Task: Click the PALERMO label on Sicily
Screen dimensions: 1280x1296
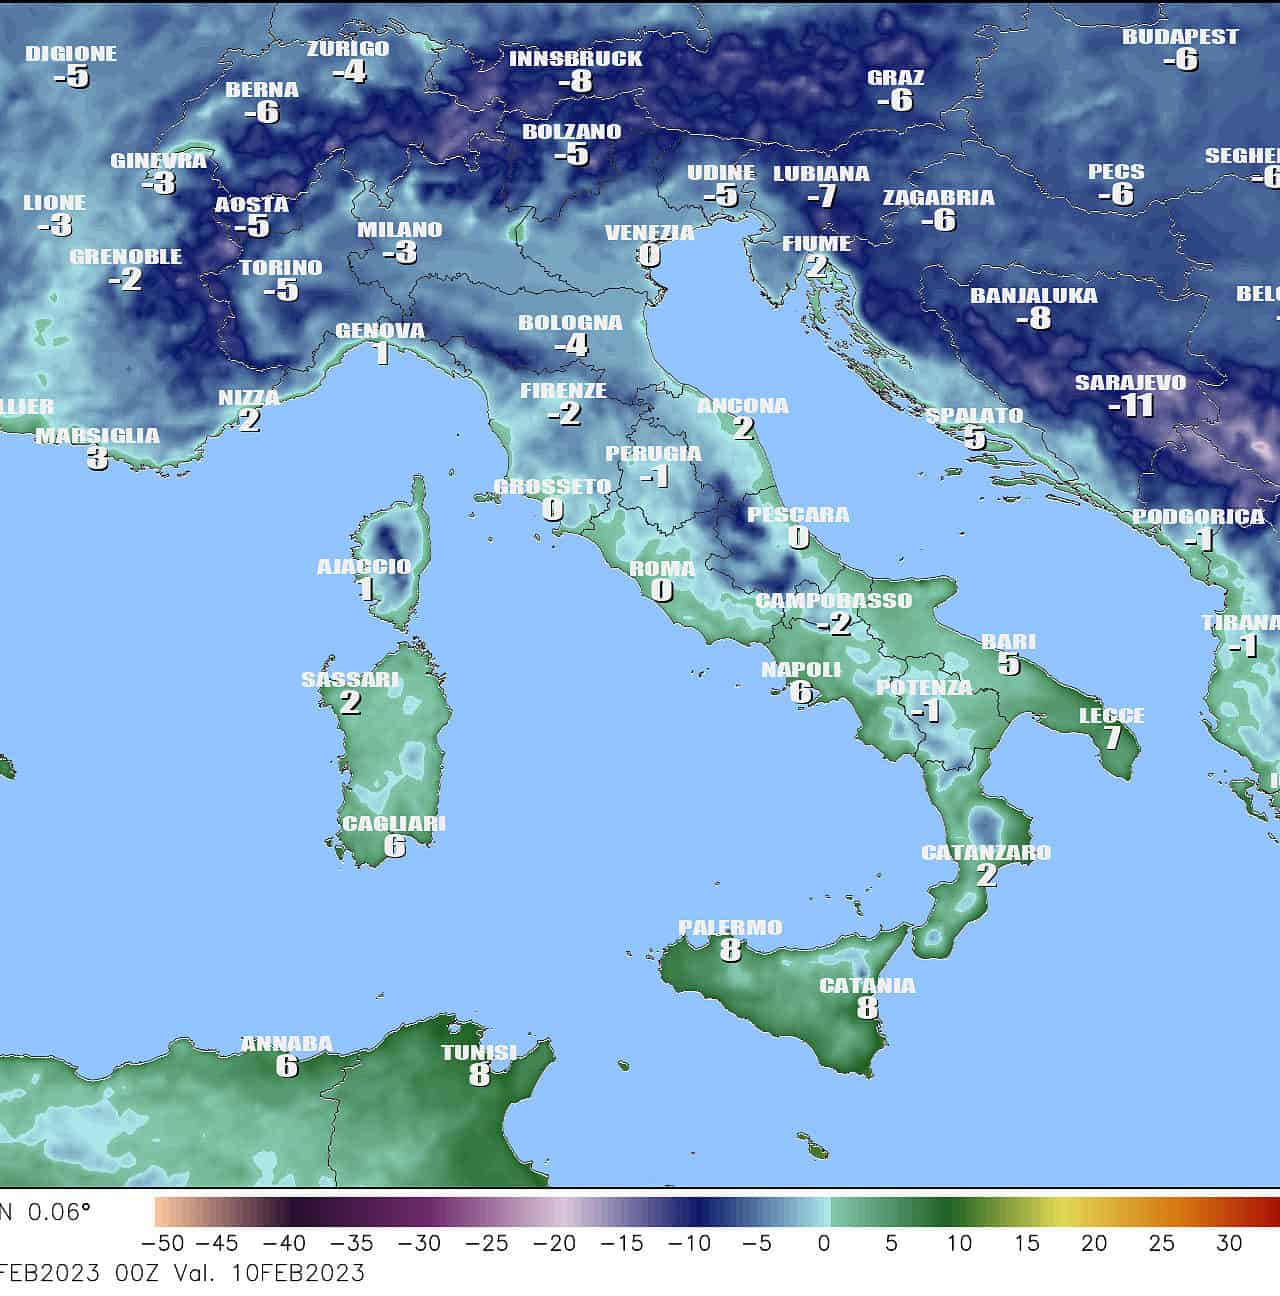Action: pyautogui.click(x=730, y=927)
